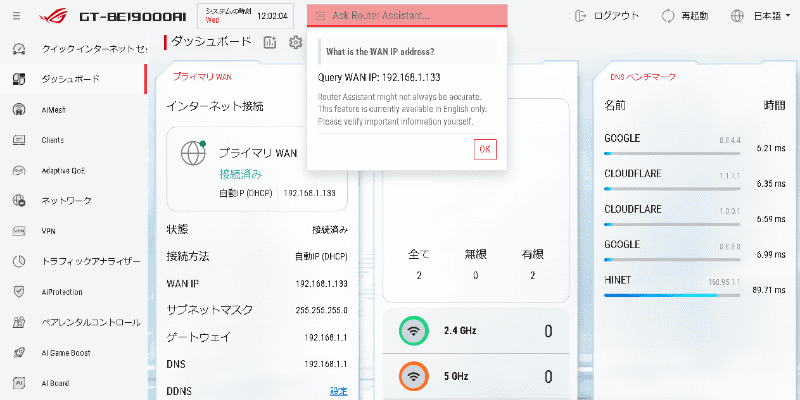Click the subnet mask value 255.255.255.0
The height and width of the screenshot is (400, 800).
click(321, 310)
